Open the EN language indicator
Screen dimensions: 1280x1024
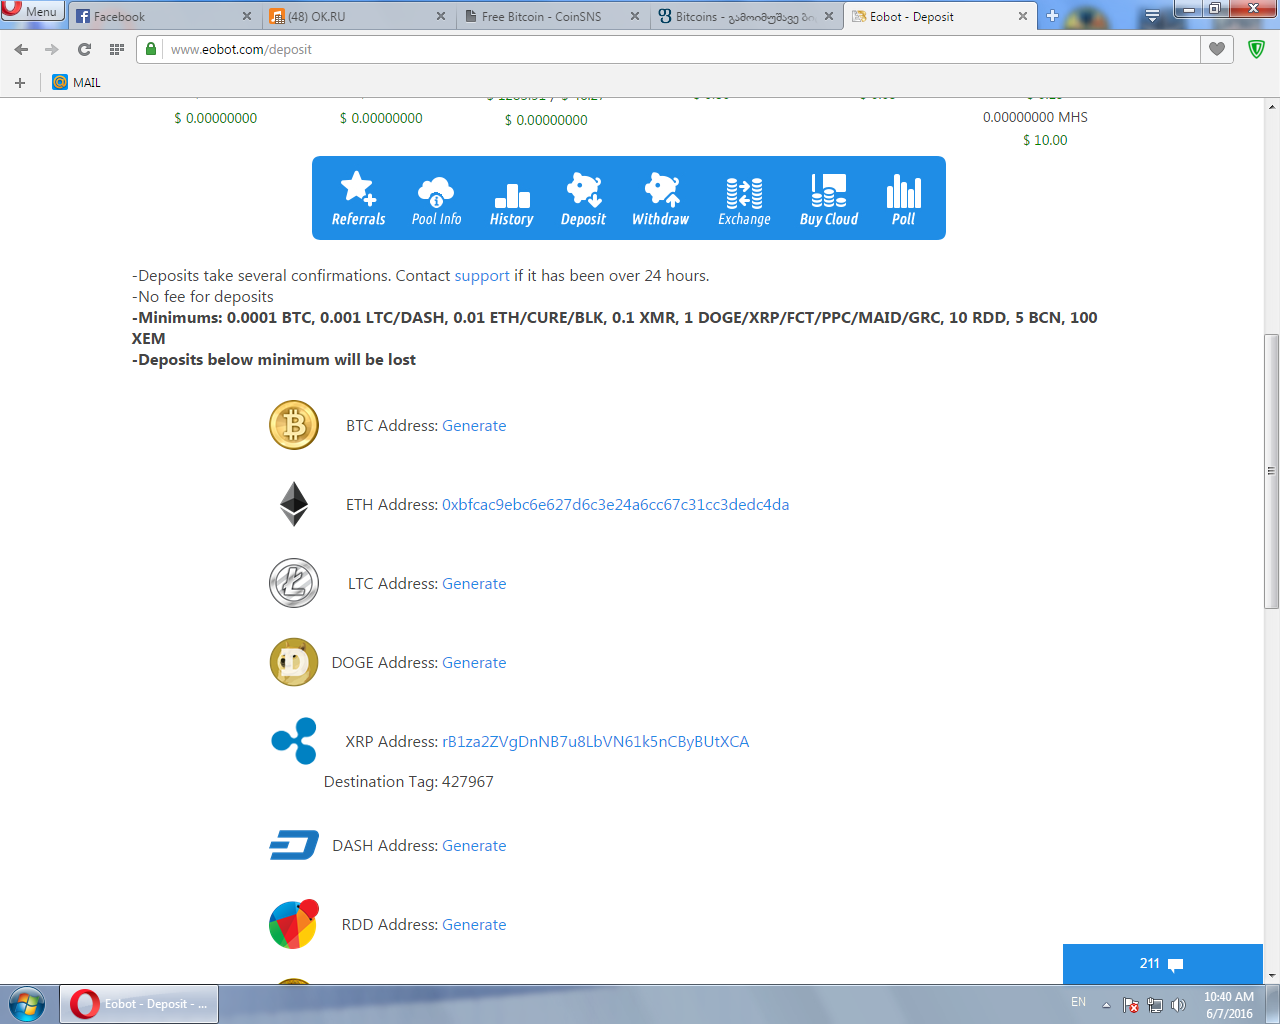1078,1002
